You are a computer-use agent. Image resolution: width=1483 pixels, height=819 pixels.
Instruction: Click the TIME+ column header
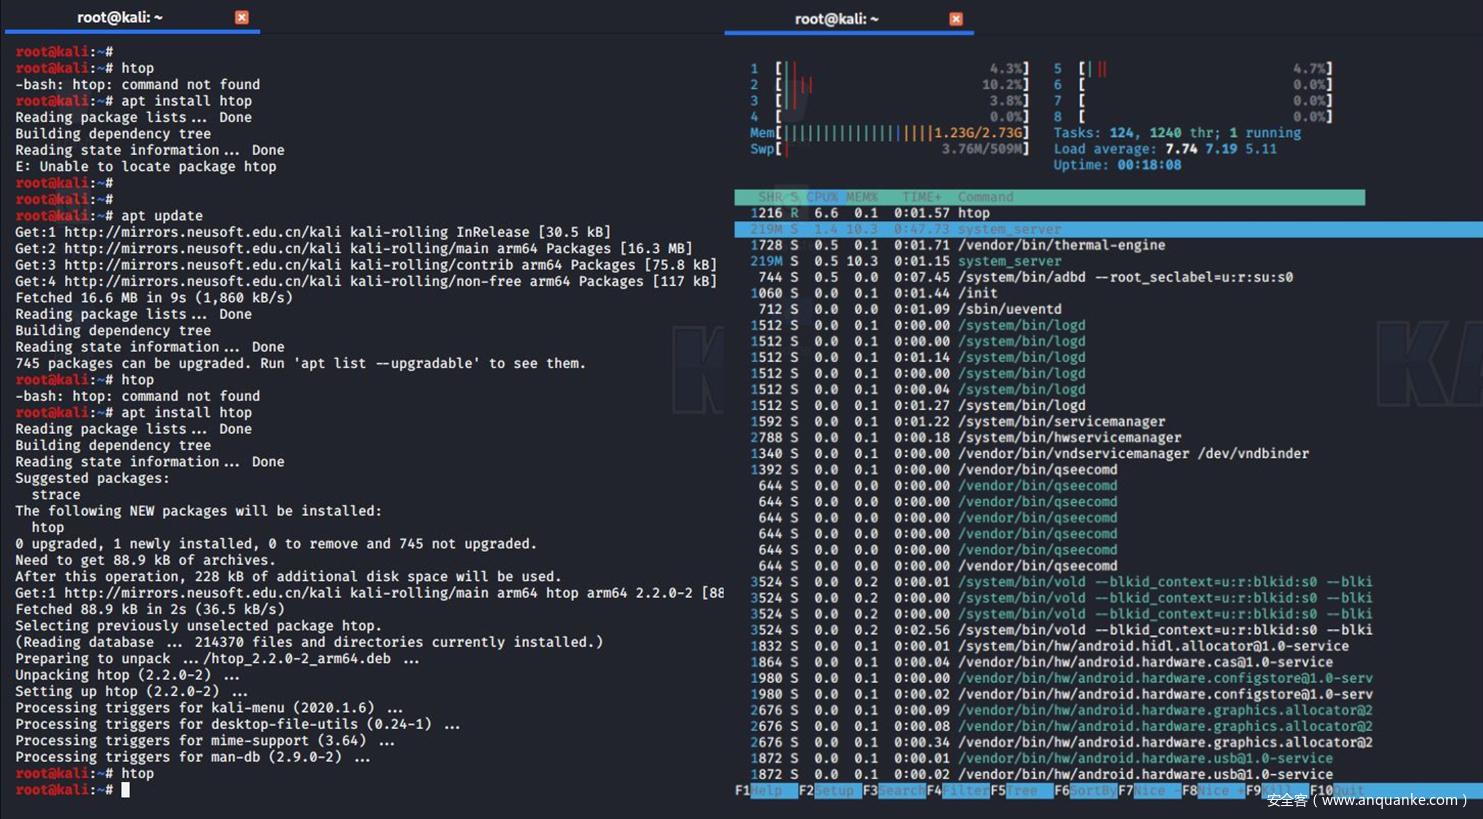point(921,197)
